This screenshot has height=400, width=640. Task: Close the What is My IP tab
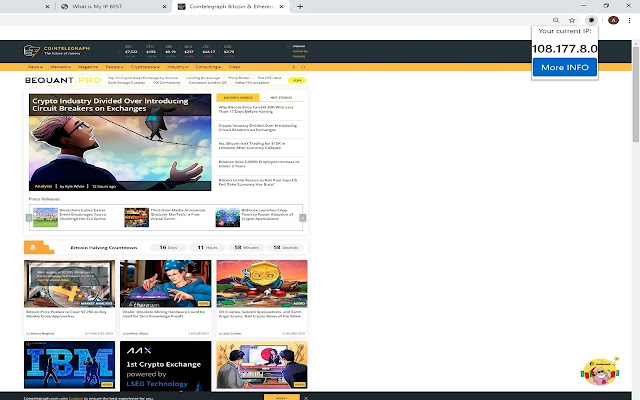point(164,7)
